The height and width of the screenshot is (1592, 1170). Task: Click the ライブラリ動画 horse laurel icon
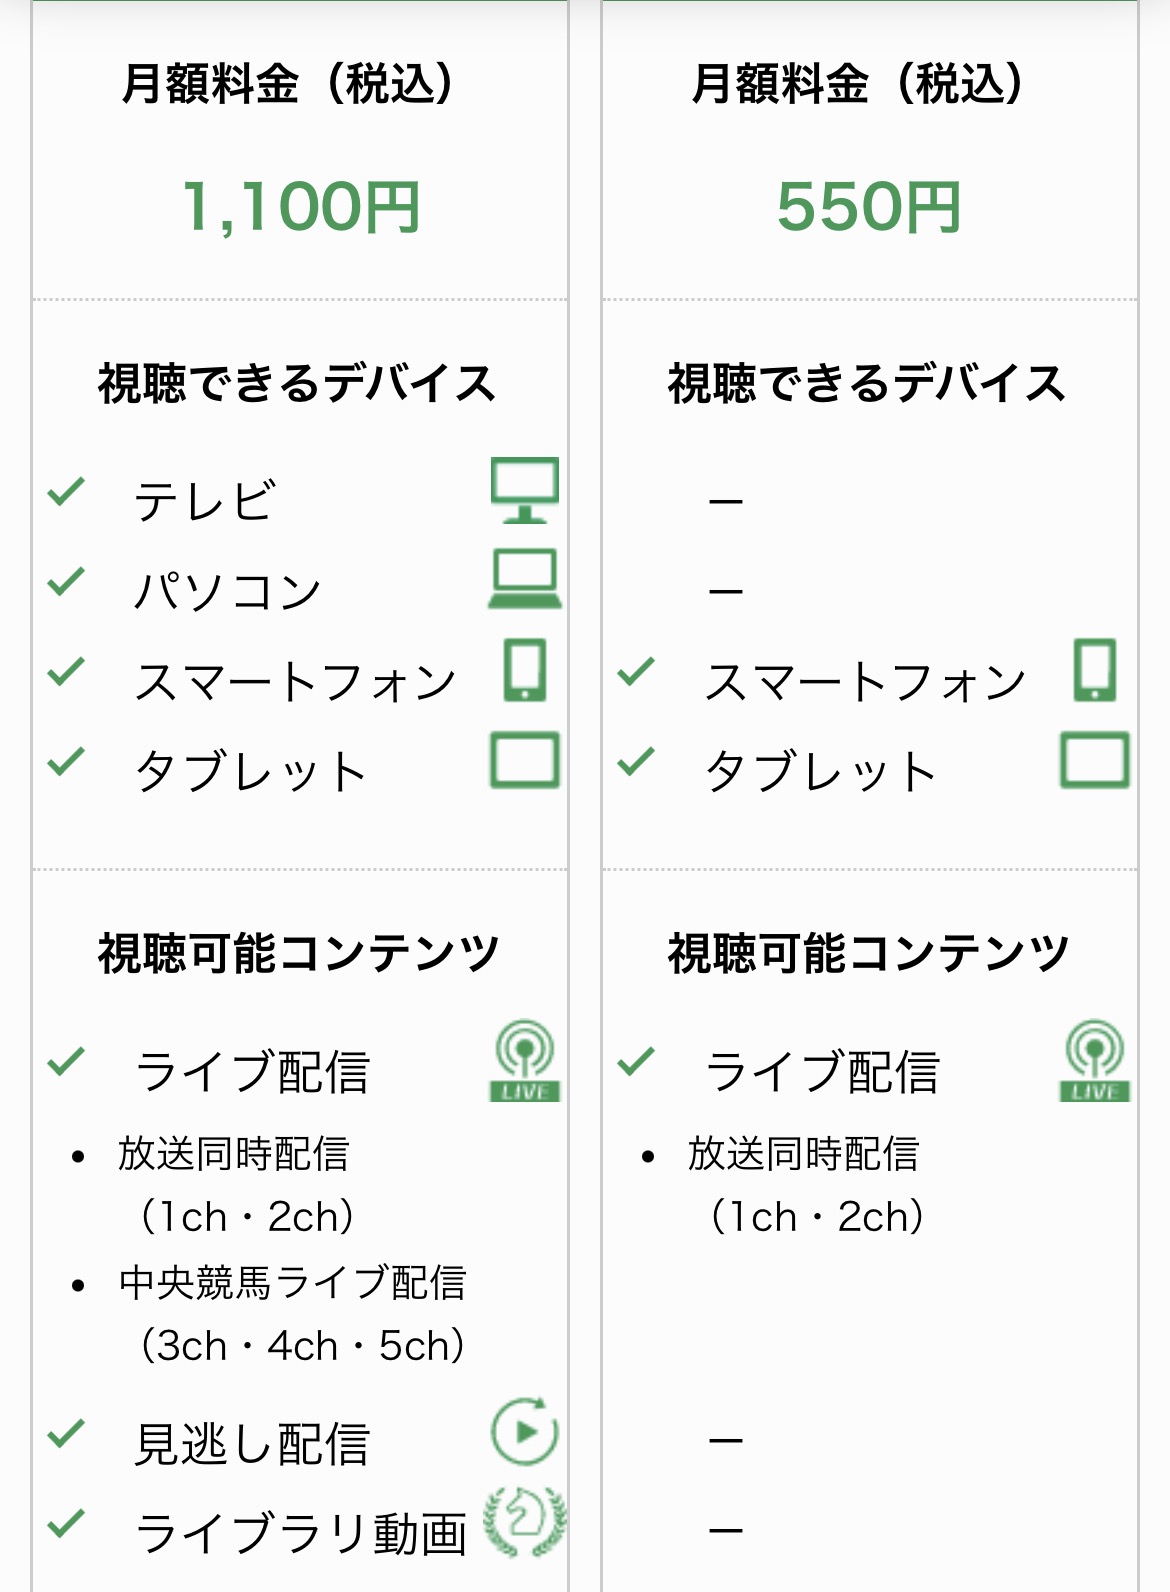pos(525,1521)
